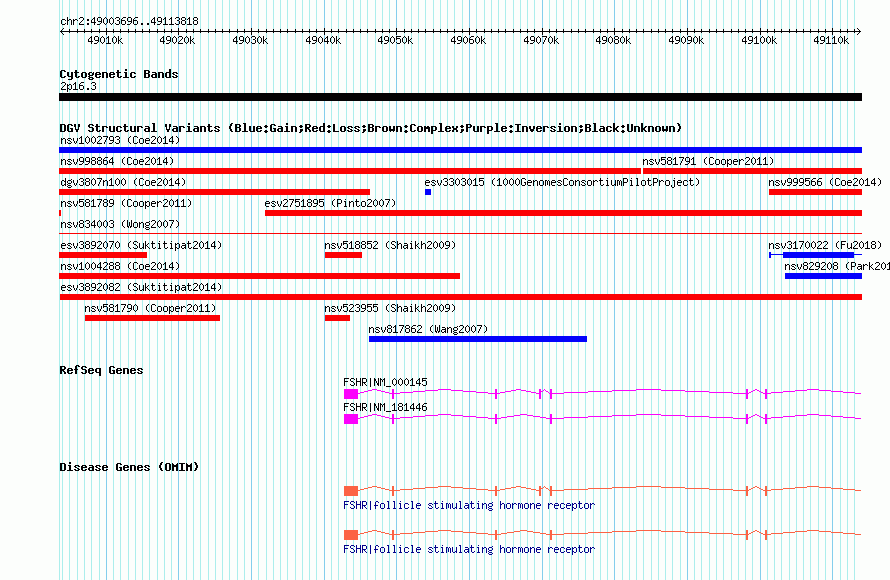Click the nsv999566 (Coe2014) red loss bar

pos(816,192)
